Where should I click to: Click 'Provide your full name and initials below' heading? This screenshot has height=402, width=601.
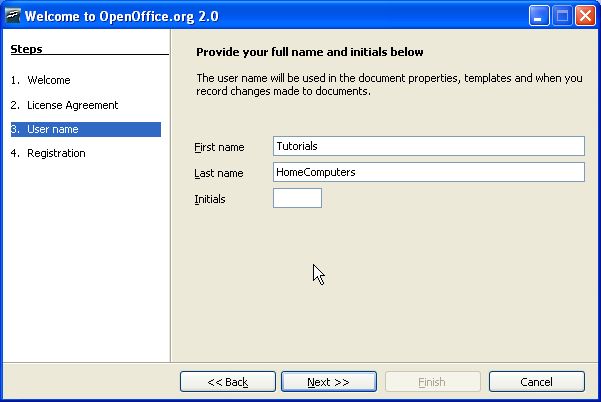point(310,52)
